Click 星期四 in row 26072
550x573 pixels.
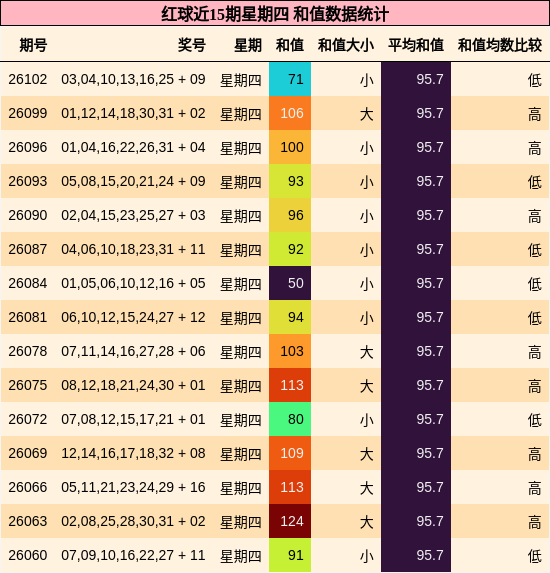(x=241, y=420)
